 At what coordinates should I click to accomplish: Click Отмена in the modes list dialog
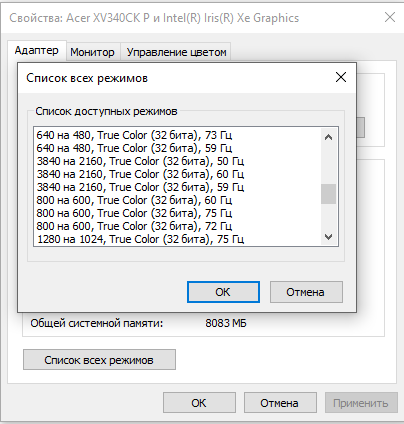[306, 292]
